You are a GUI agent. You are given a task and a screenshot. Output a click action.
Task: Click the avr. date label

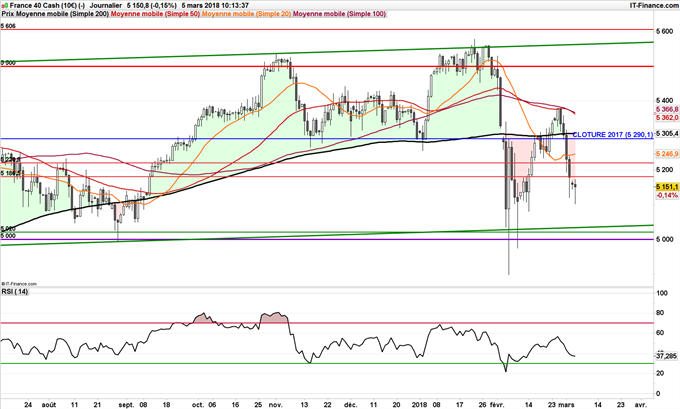coord(640,405)
